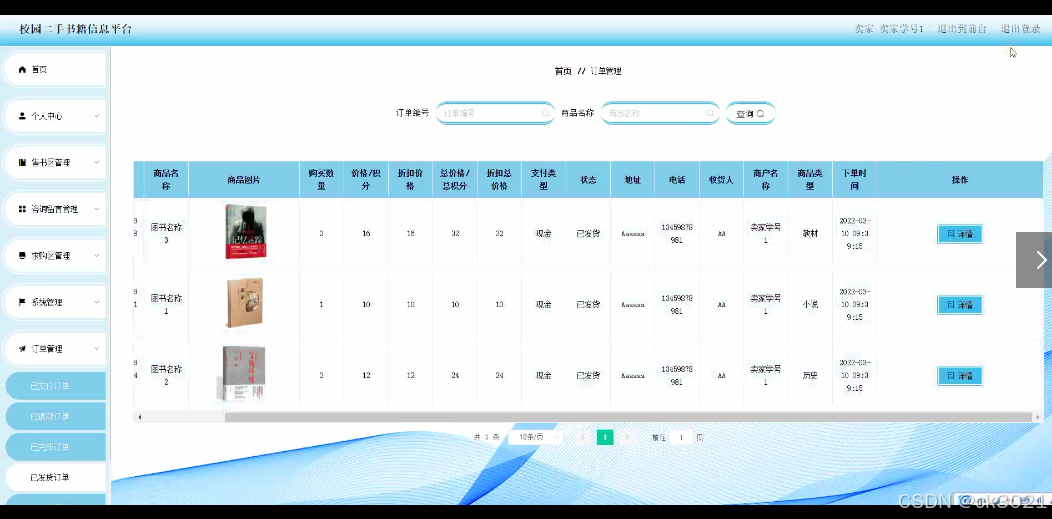
Task: Focus the 订单编号 input field
Action: pos(495,113)
